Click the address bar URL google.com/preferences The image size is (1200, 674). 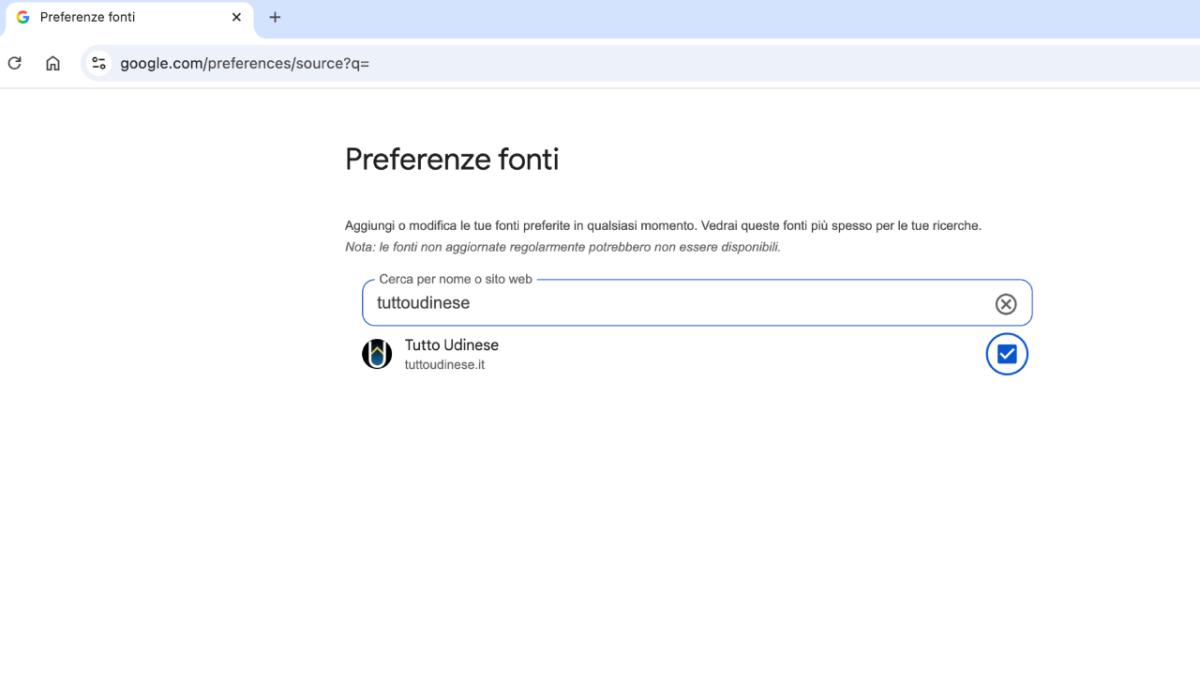tap(245, 63)
